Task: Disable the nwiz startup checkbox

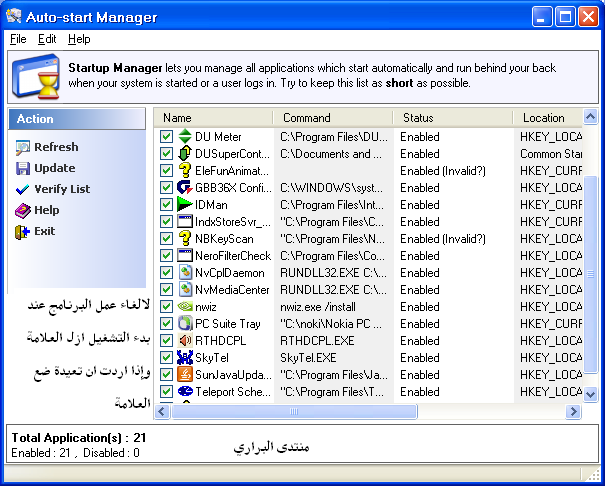Action: (x=166, y=306)
